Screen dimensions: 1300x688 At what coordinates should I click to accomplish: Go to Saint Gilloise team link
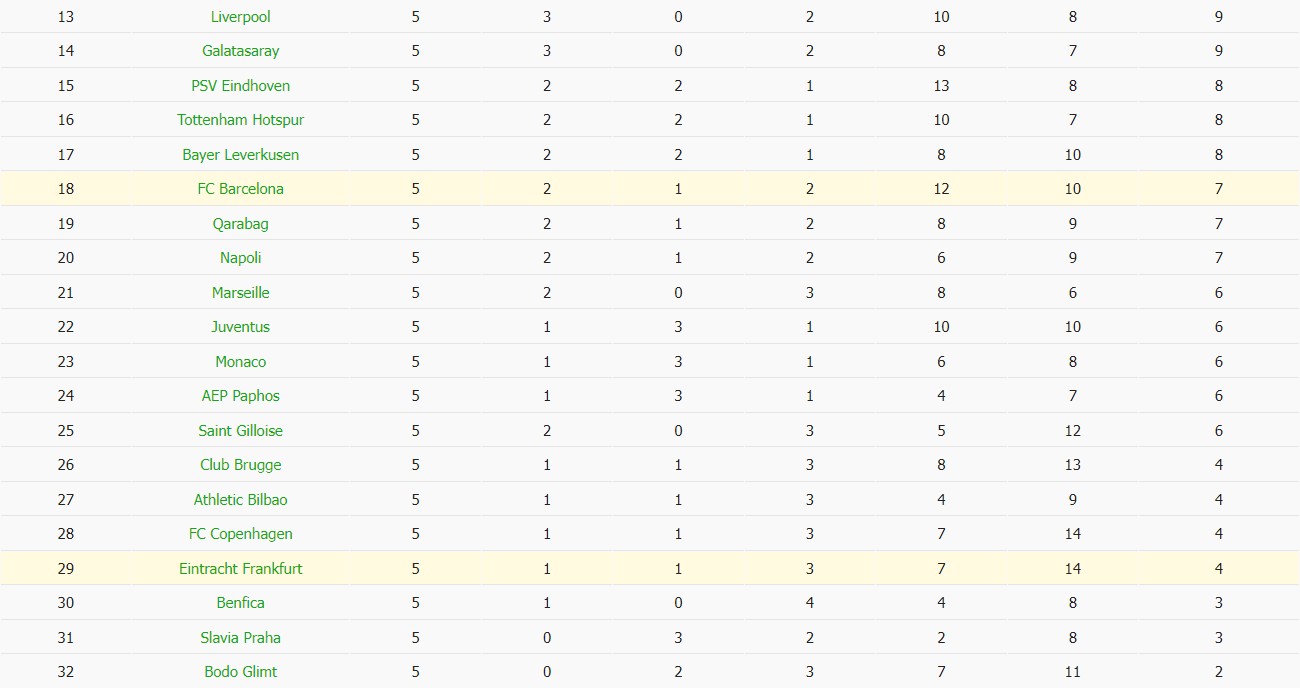click(x=241, y=431)
